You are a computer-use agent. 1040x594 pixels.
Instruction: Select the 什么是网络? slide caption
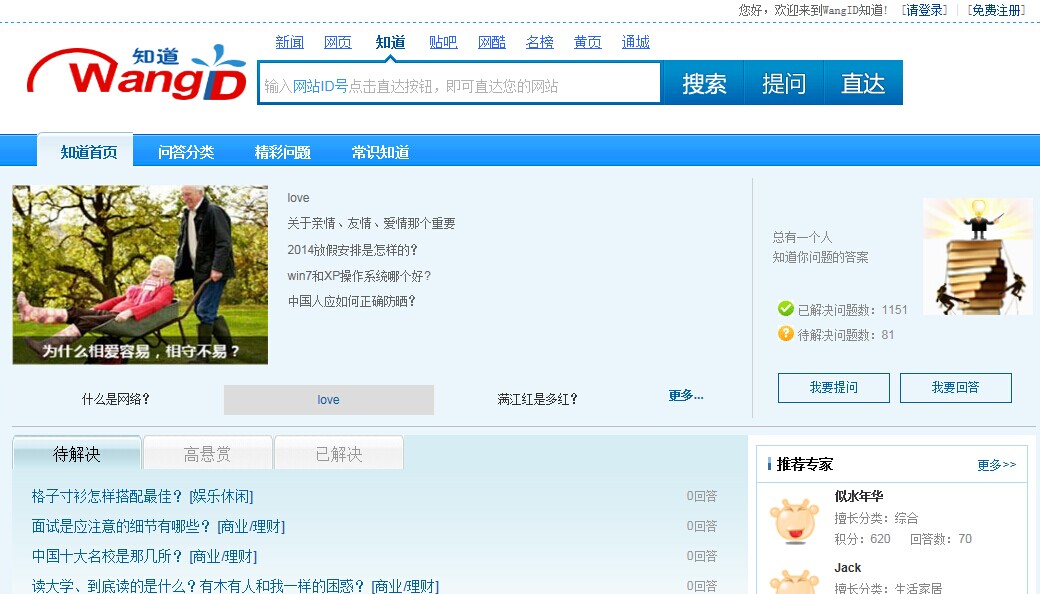point(115,399)
